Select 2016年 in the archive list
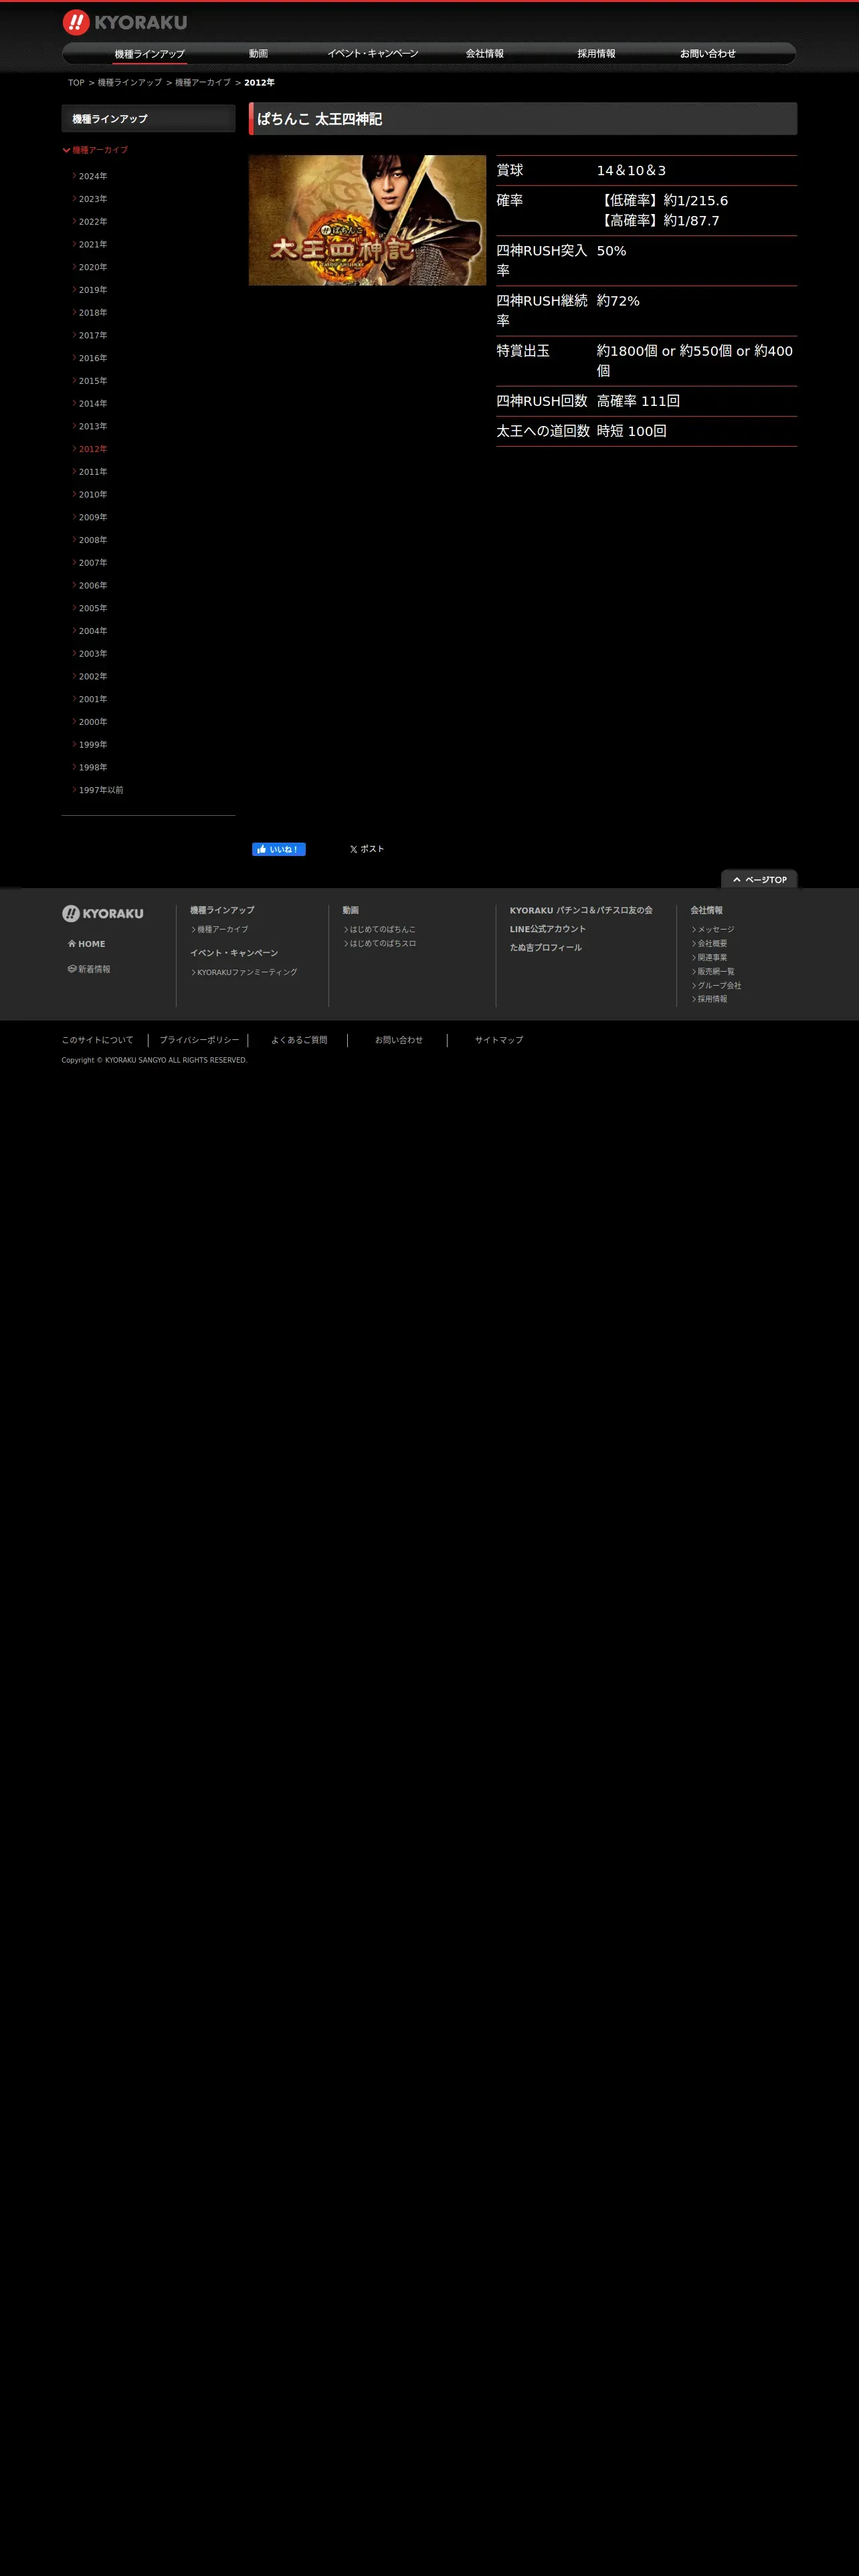This screenshot has height=2576, width=859. pos(92,358)
